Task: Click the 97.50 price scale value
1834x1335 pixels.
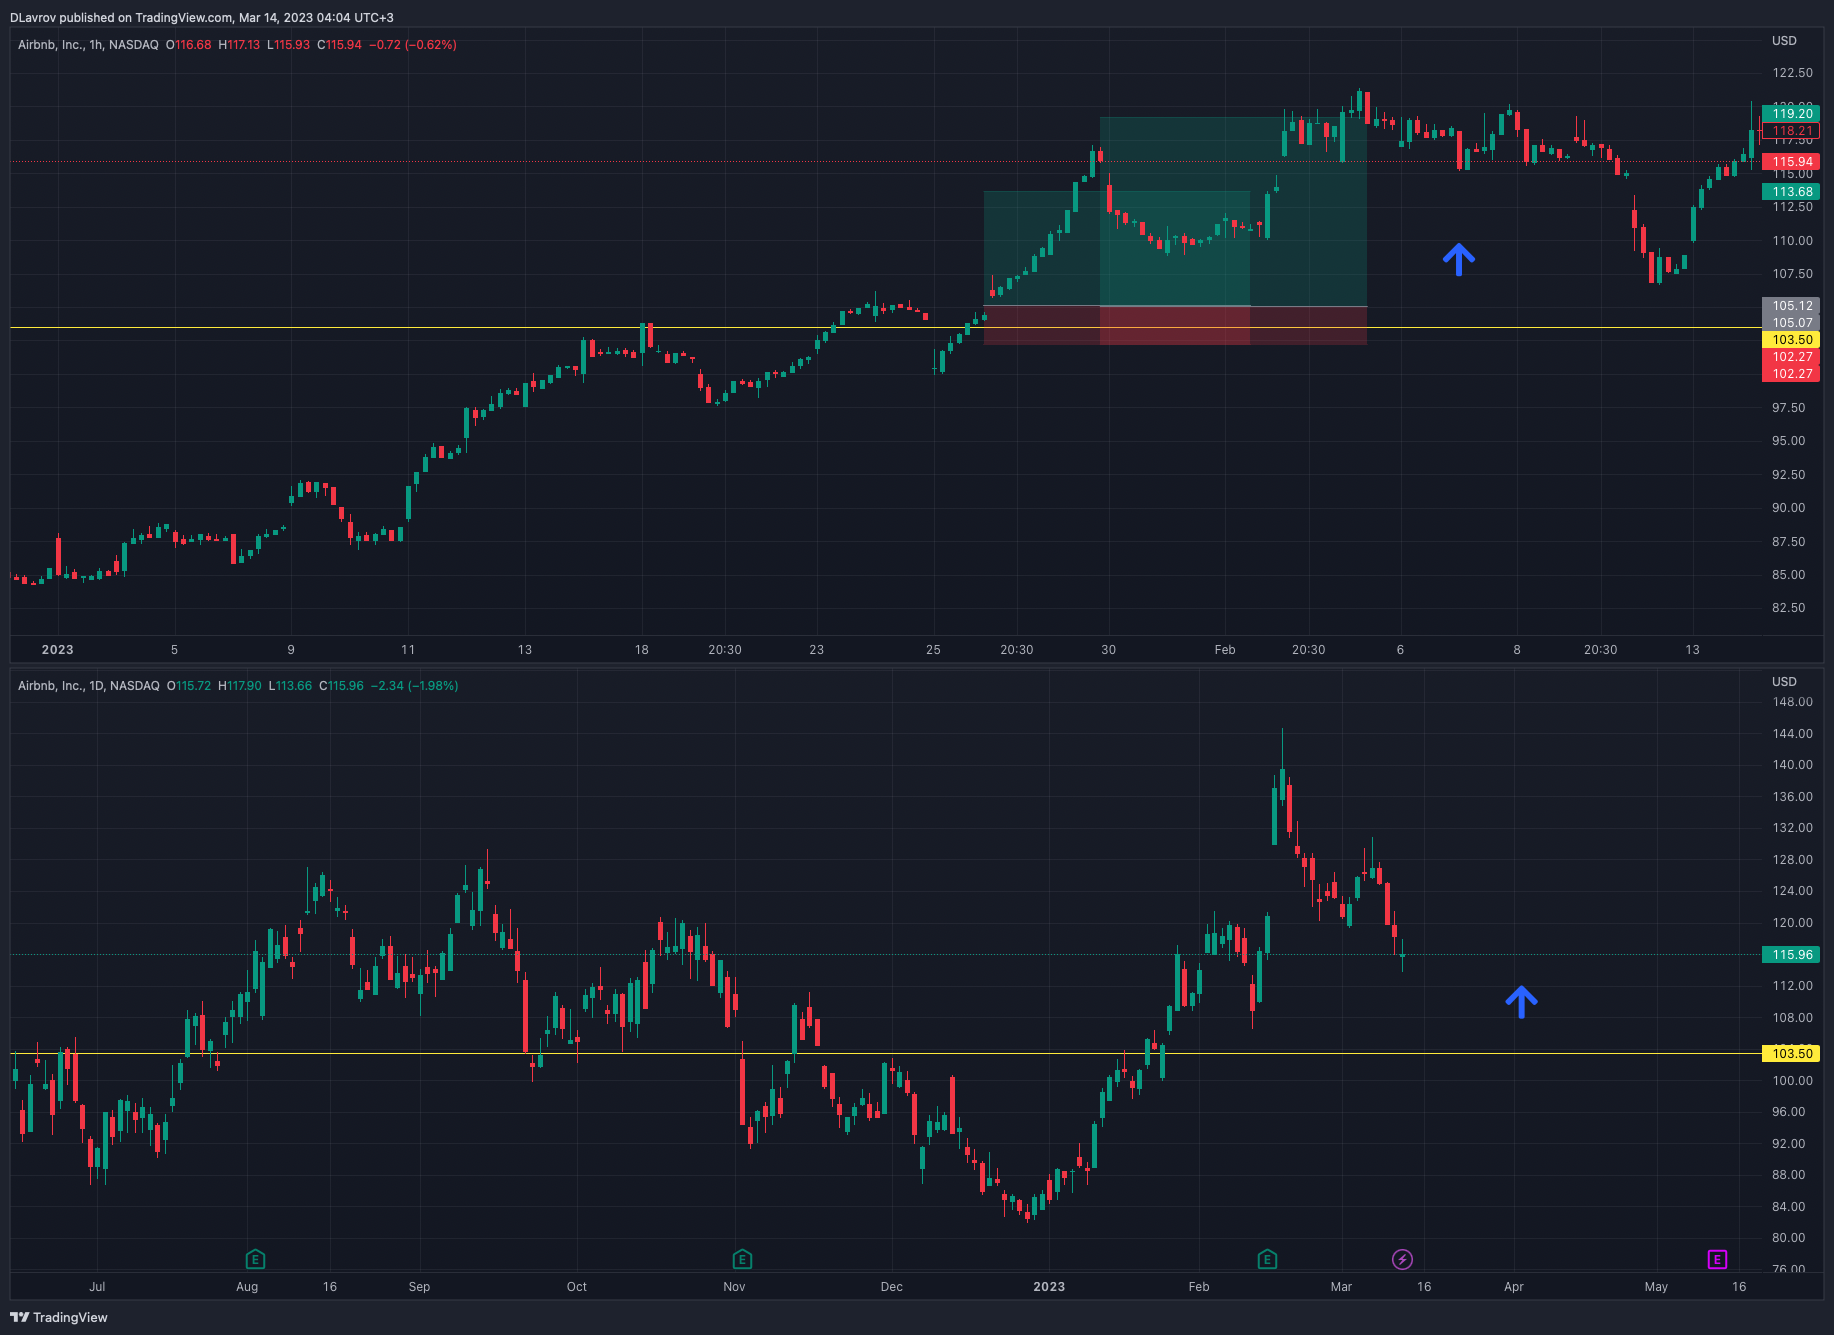Action: [x=1789, y=408]
